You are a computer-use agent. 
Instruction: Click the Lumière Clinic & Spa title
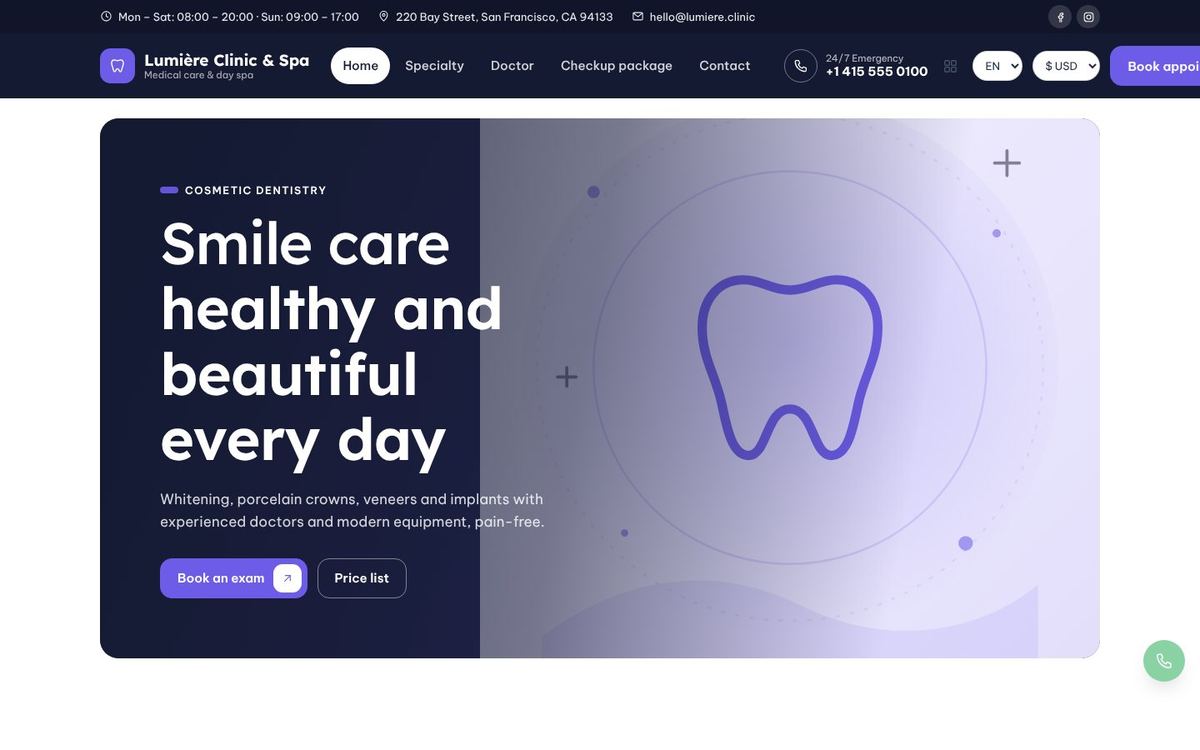coord(227,60)
